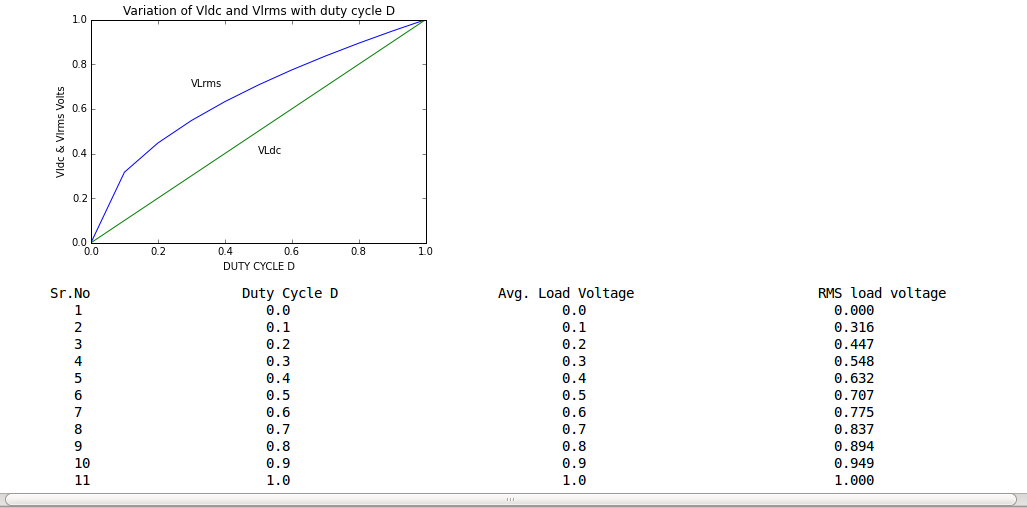The image size is (1027, 508).
Task: Select the "Avg. Load Voltage" column header
Action: click(566, 293)
